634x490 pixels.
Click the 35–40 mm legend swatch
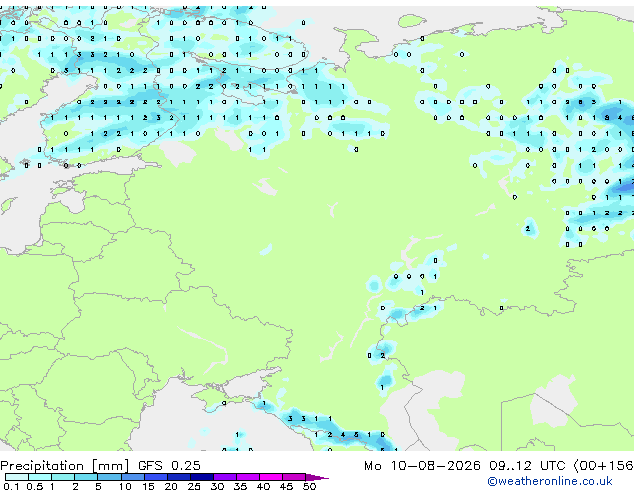[x=248, y=477]
